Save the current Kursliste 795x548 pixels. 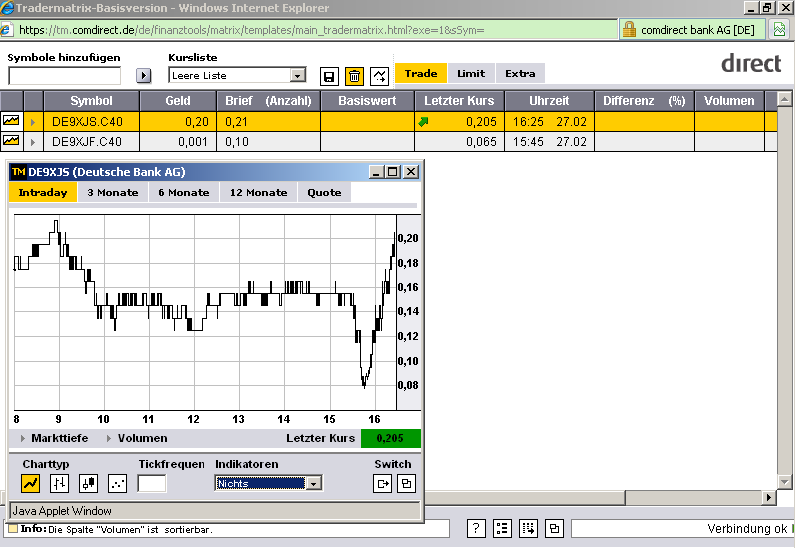(329, 77)
